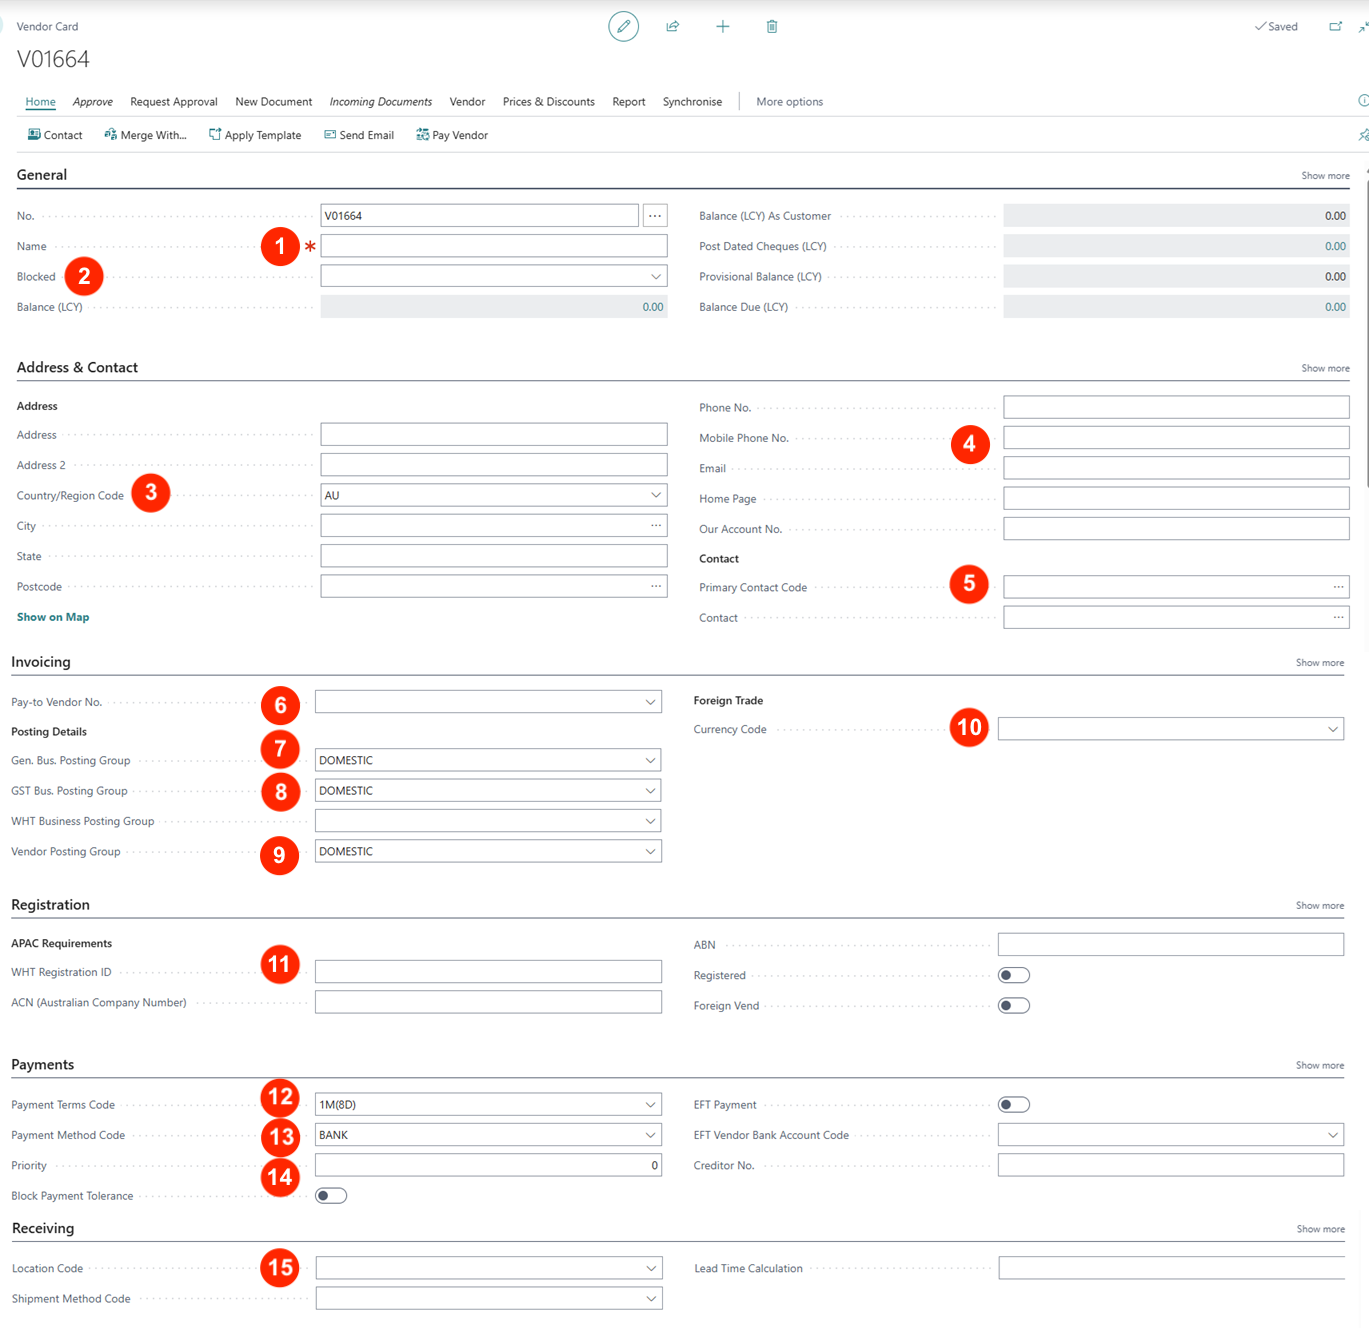Click the delete trash can icon

pos(772,27)
